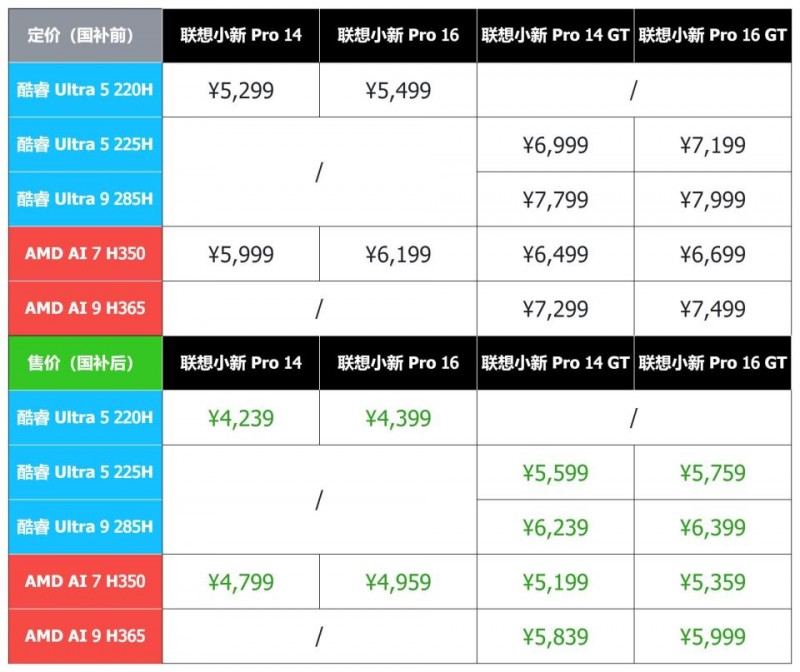This screenshot has height=672, width=800.
Task: Select the green ¥6,239 sale price
Action: click(555, 527)
